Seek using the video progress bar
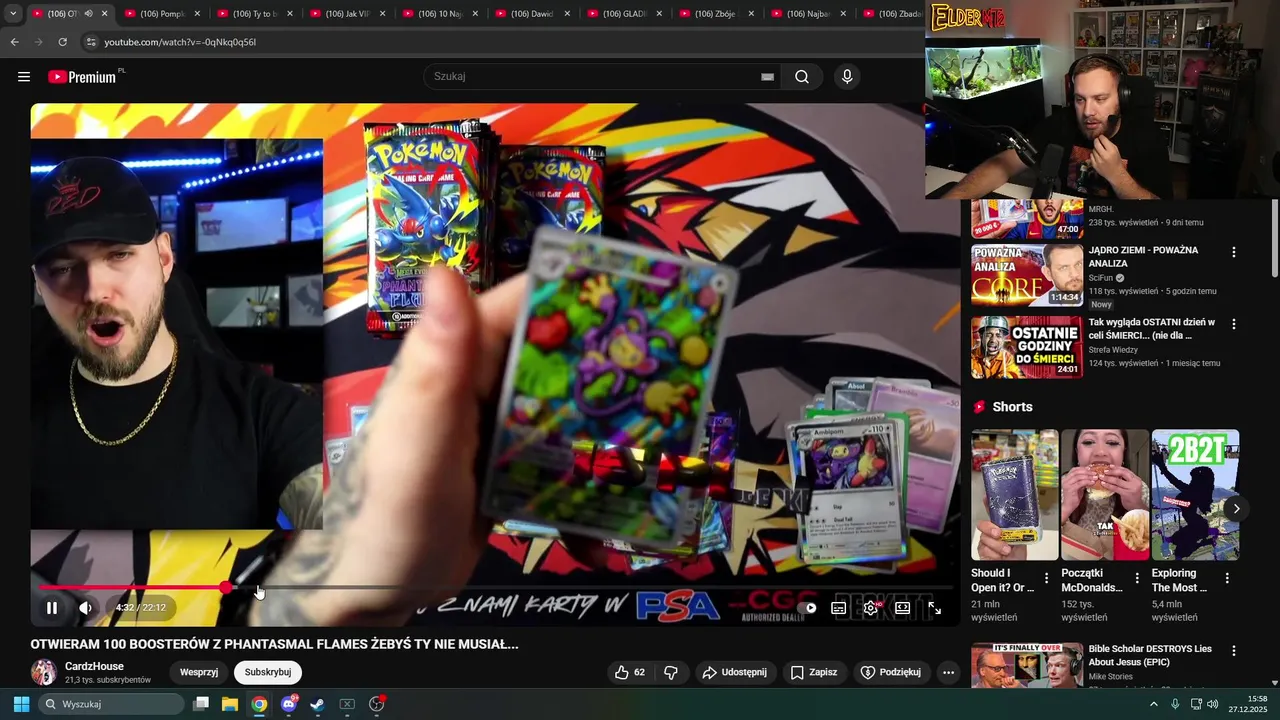The image size is (1280, 720). point(495,587)
